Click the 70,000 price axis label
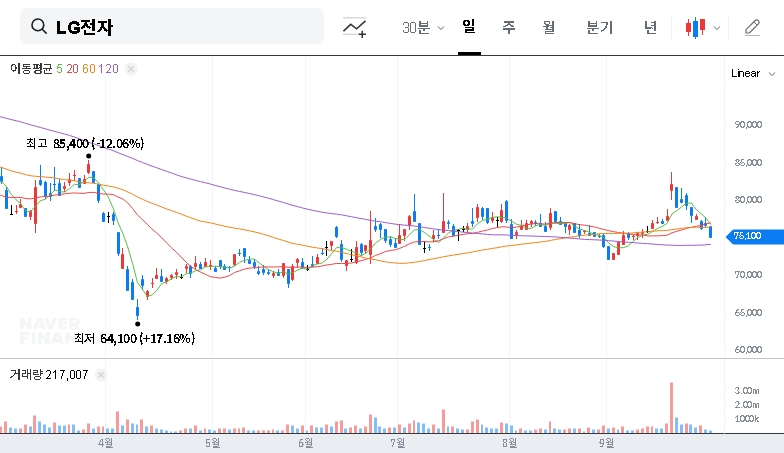The height and width of the screenshot is (453, 784). click(748, 274)
